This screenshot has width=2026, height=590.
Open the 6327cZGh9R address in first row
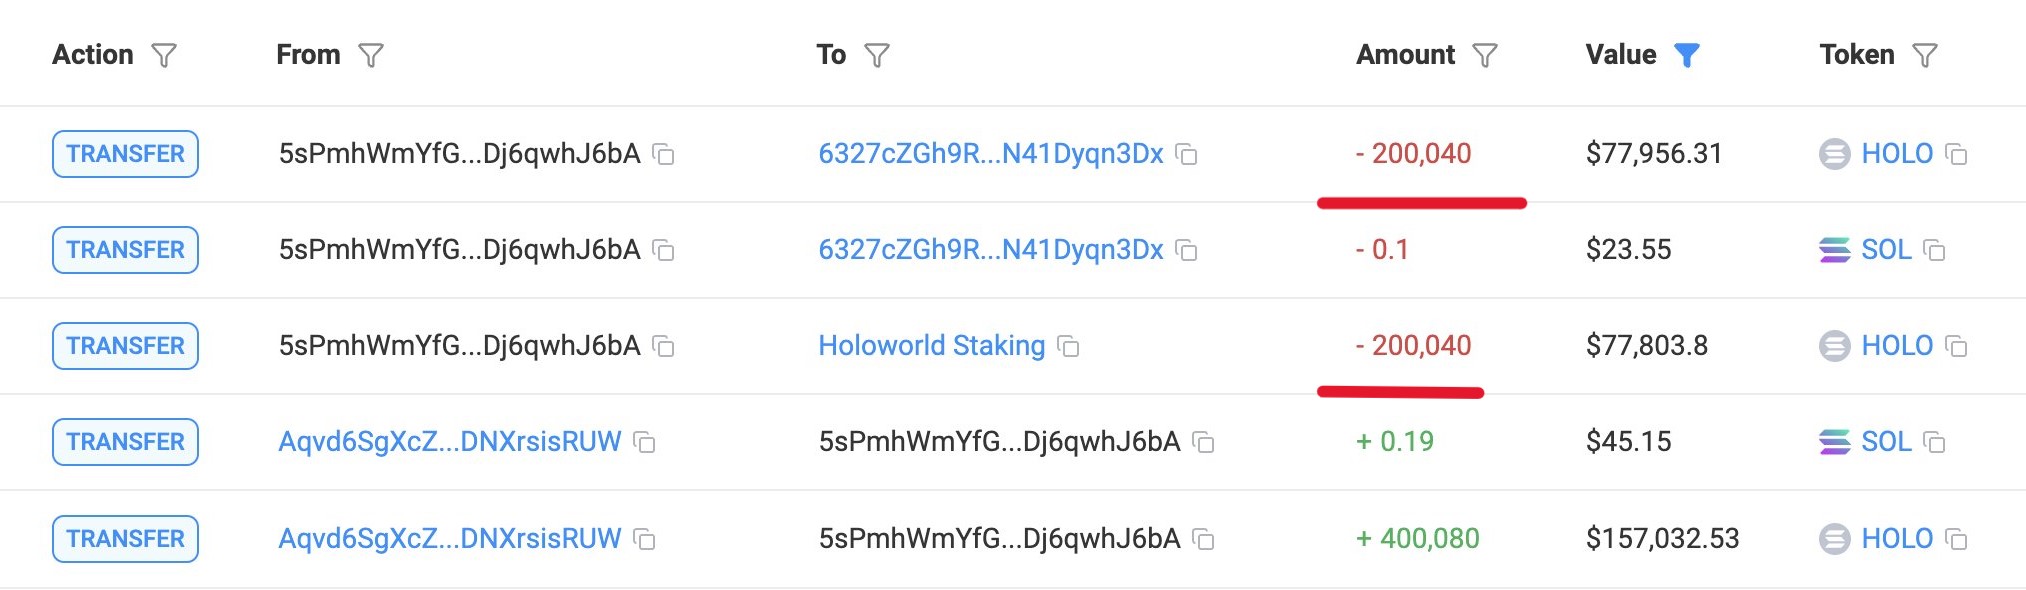(x=990, y=154)
